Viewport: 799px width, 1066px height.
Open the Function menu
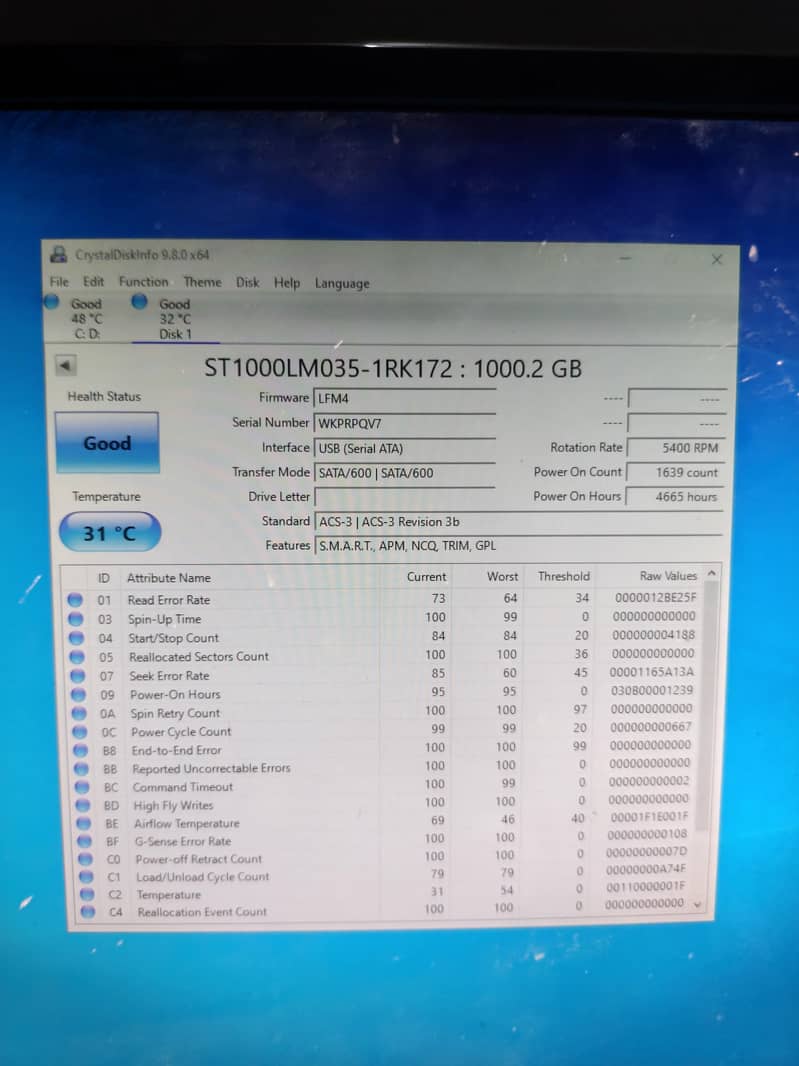click(x=143, y=281)
